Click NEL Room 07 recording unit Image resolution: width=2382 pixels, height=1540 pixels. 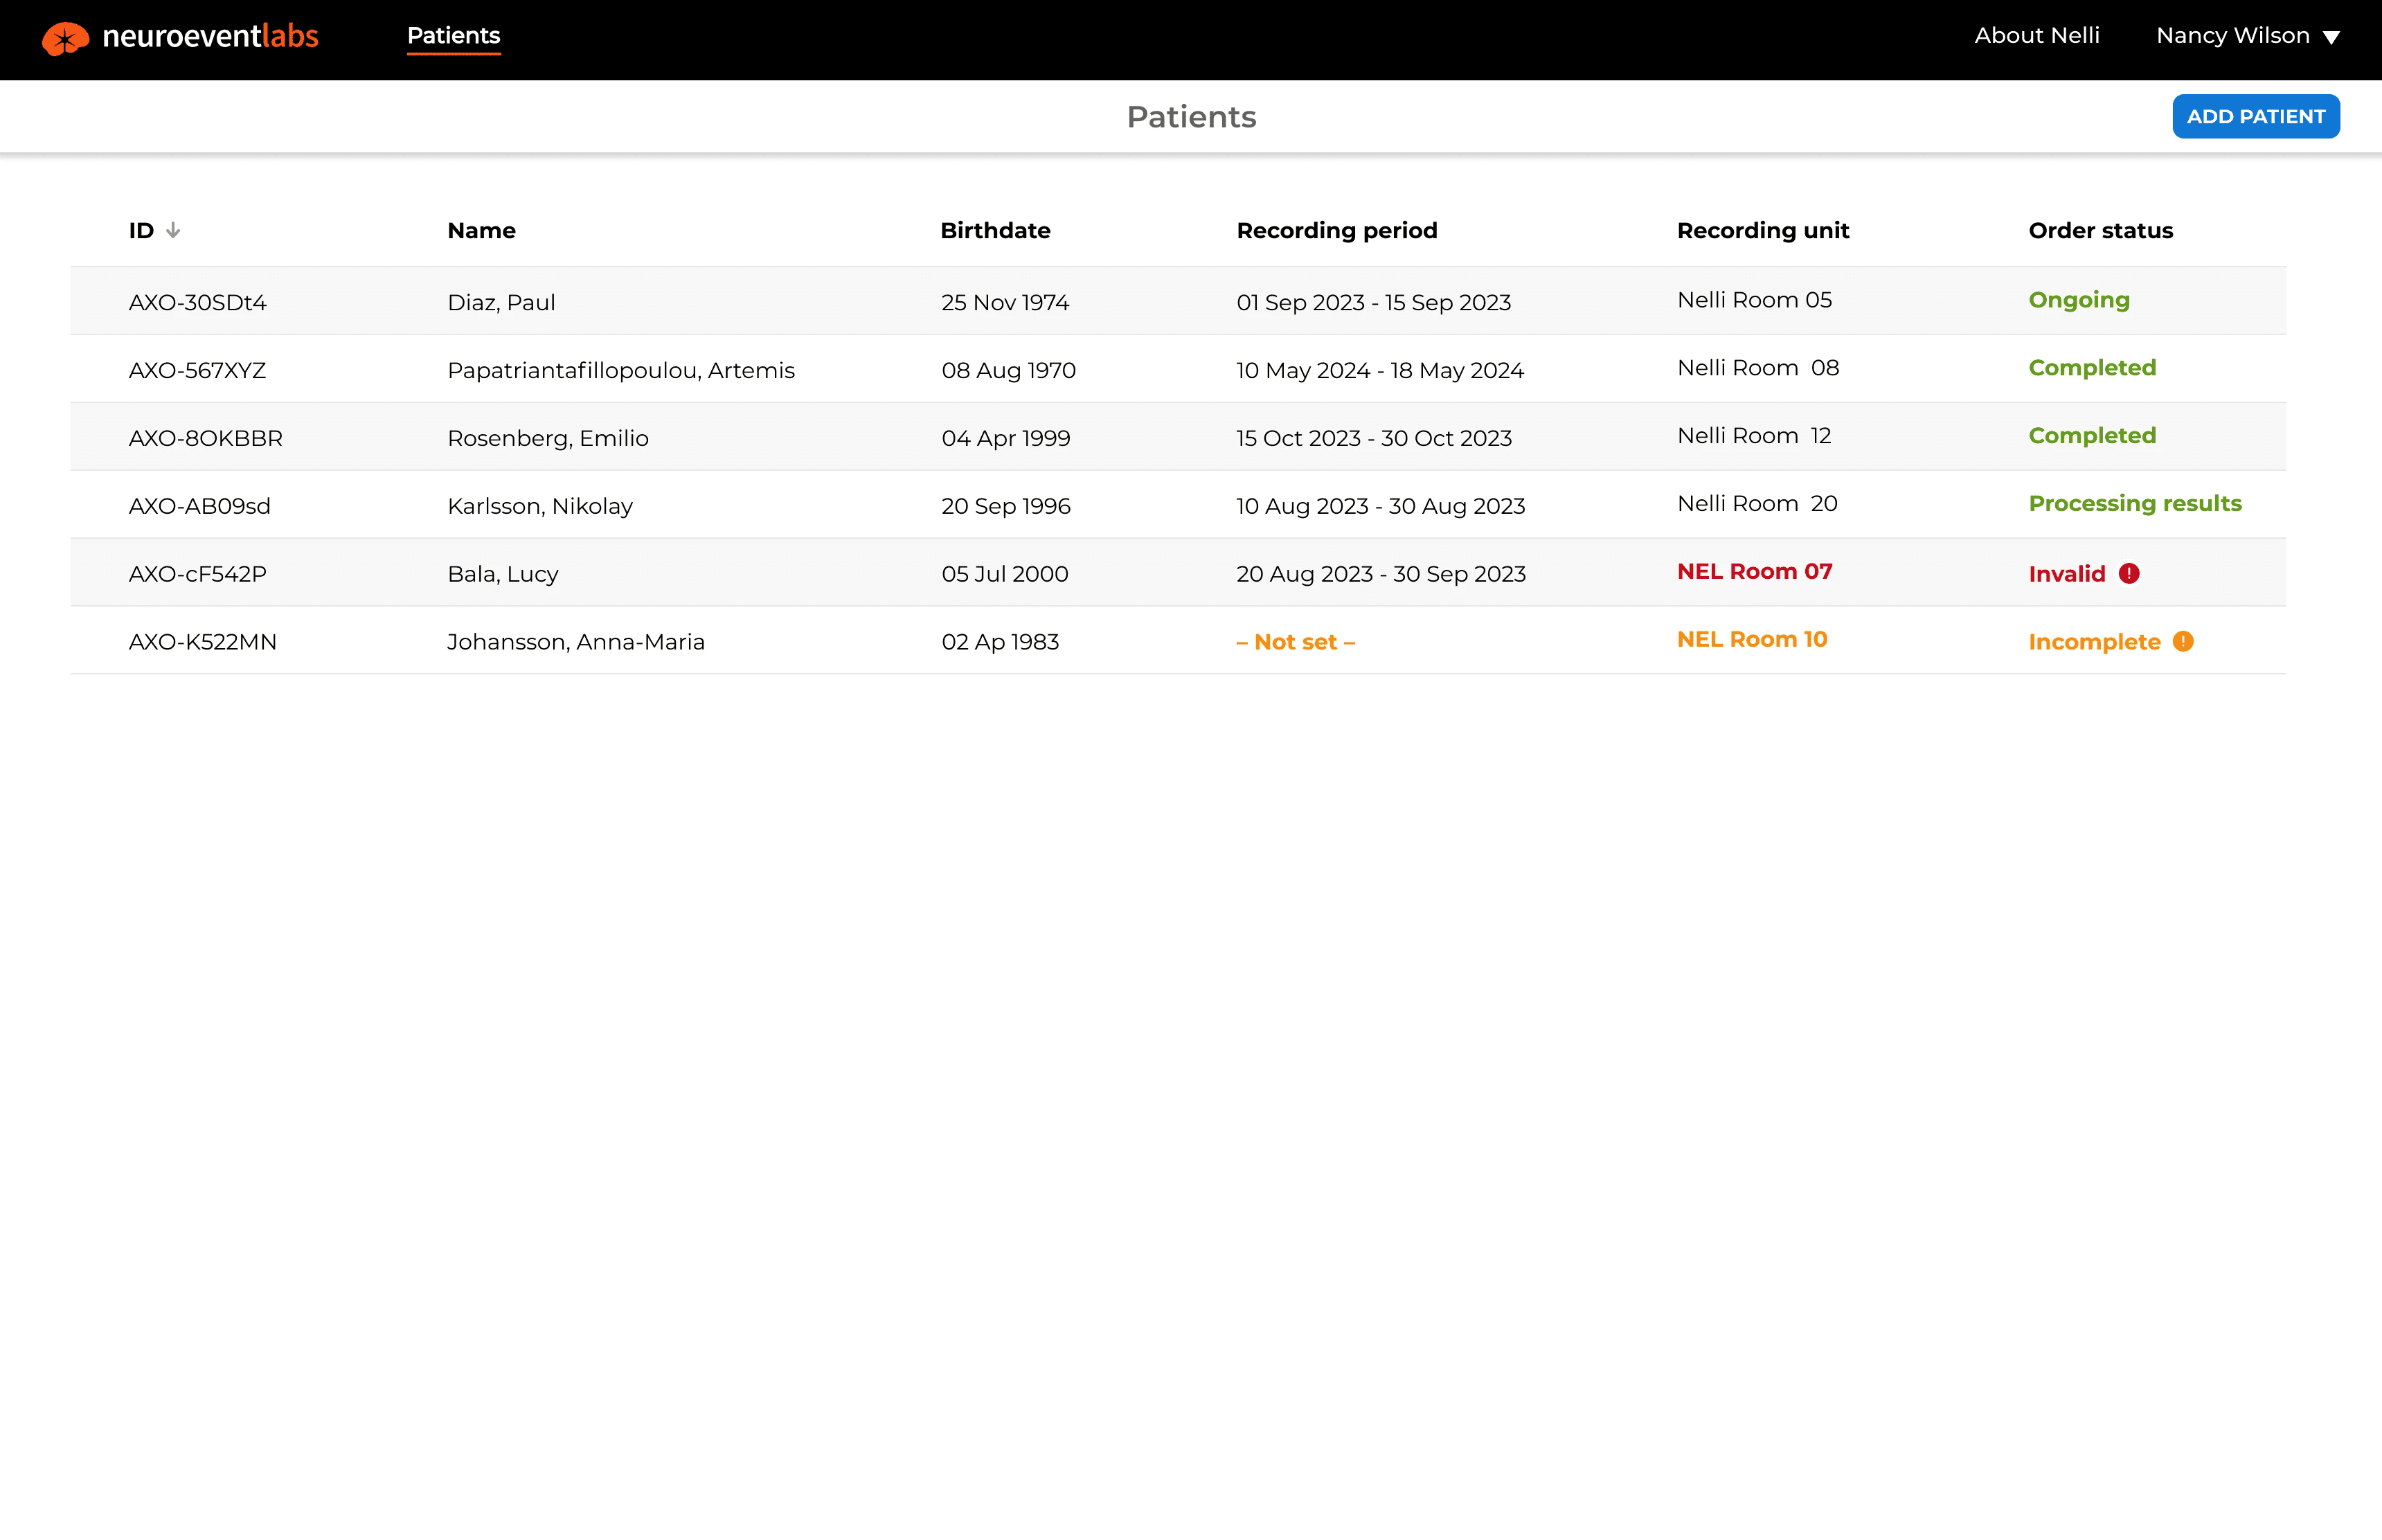[1754, 571]
